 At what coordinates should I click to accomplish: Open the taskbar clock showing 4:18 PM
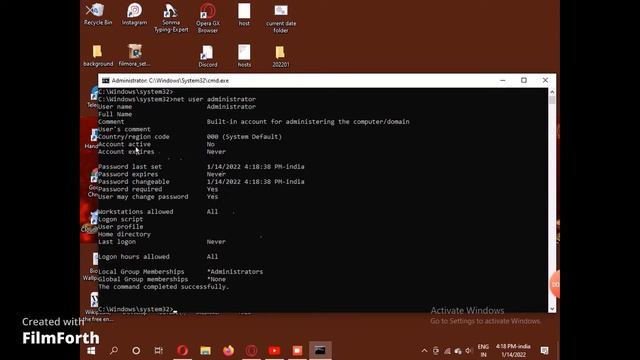[x=513, y=351]
